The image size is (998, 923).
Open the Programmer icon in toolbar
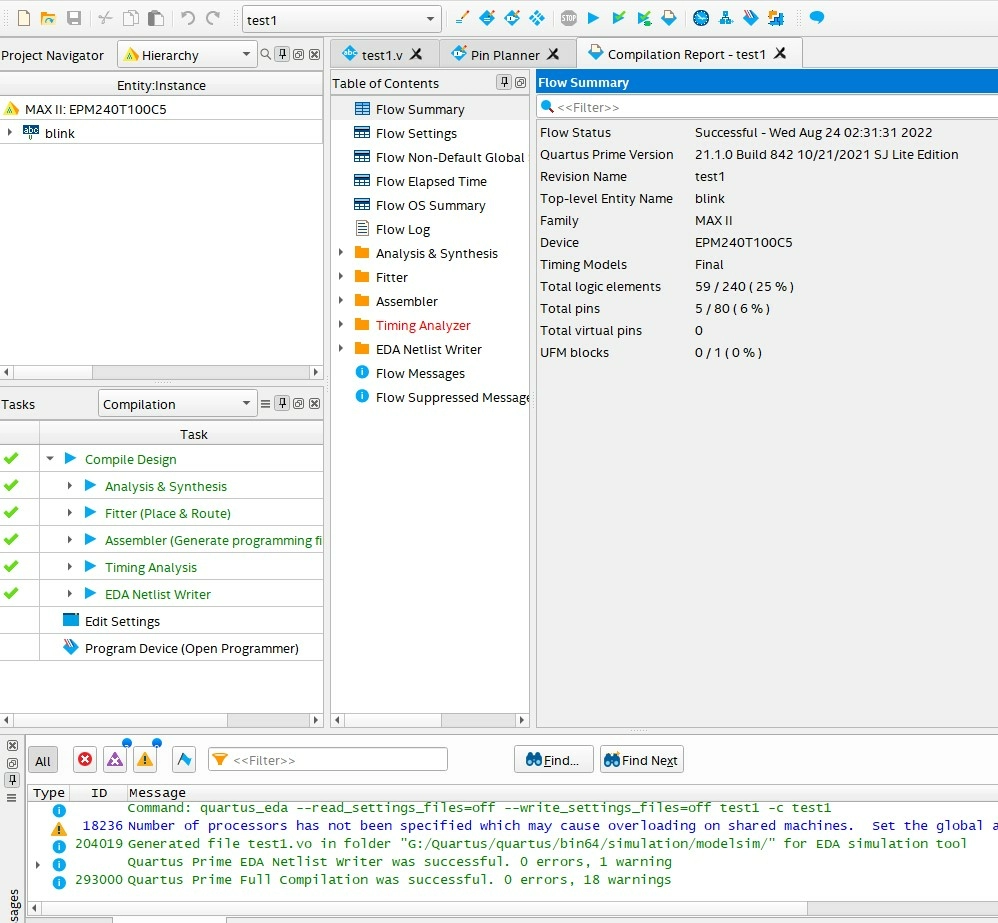pos(750,18)
